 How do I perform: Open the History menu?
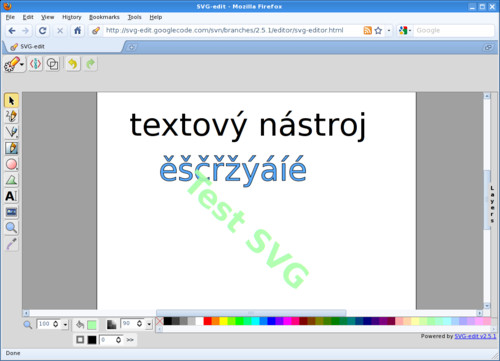(x=72, y=17)
